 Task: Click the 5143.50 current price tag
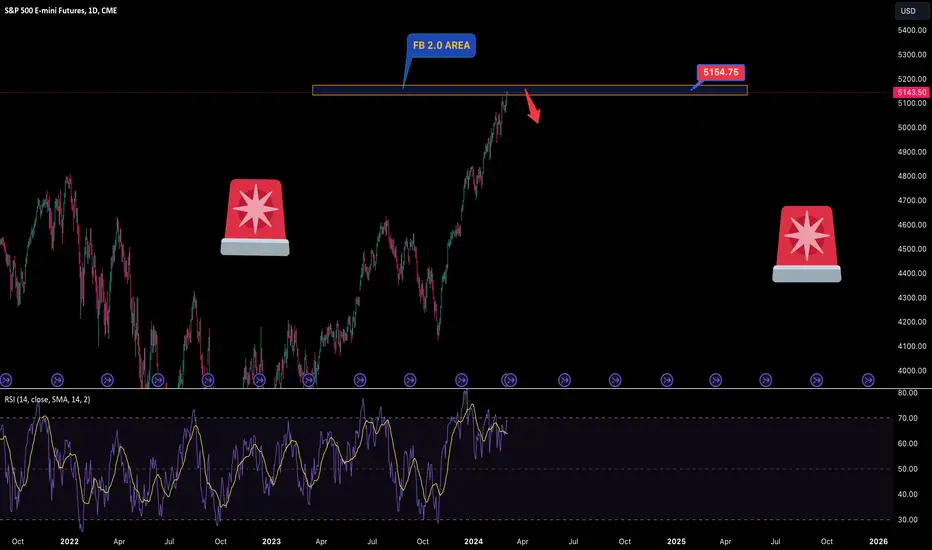pos(911,92)
